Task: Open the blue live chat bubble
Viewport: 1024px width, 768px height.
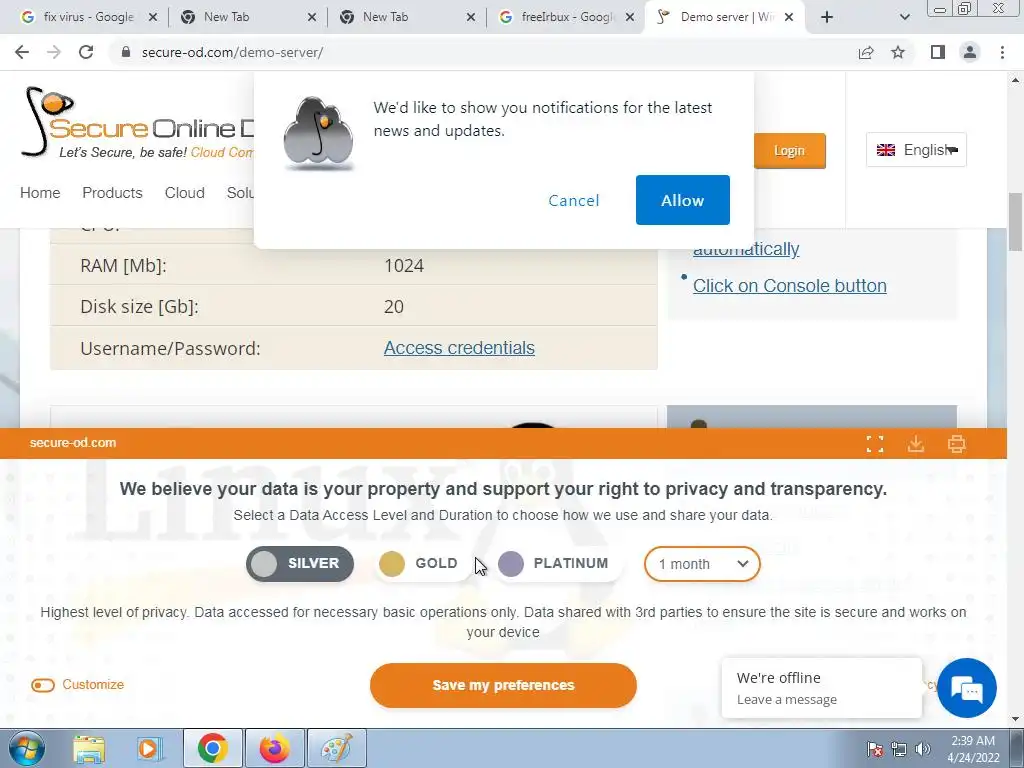Action: (967, 688)
